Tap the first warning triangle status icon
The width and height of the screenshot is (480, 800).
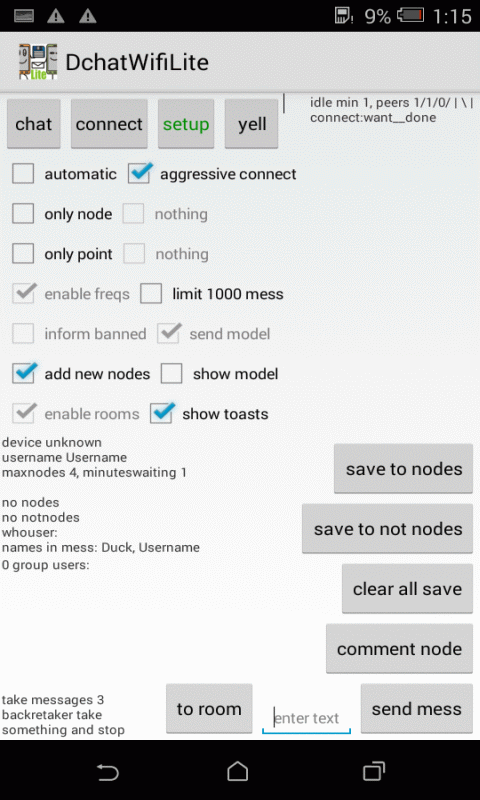[55, 16]
